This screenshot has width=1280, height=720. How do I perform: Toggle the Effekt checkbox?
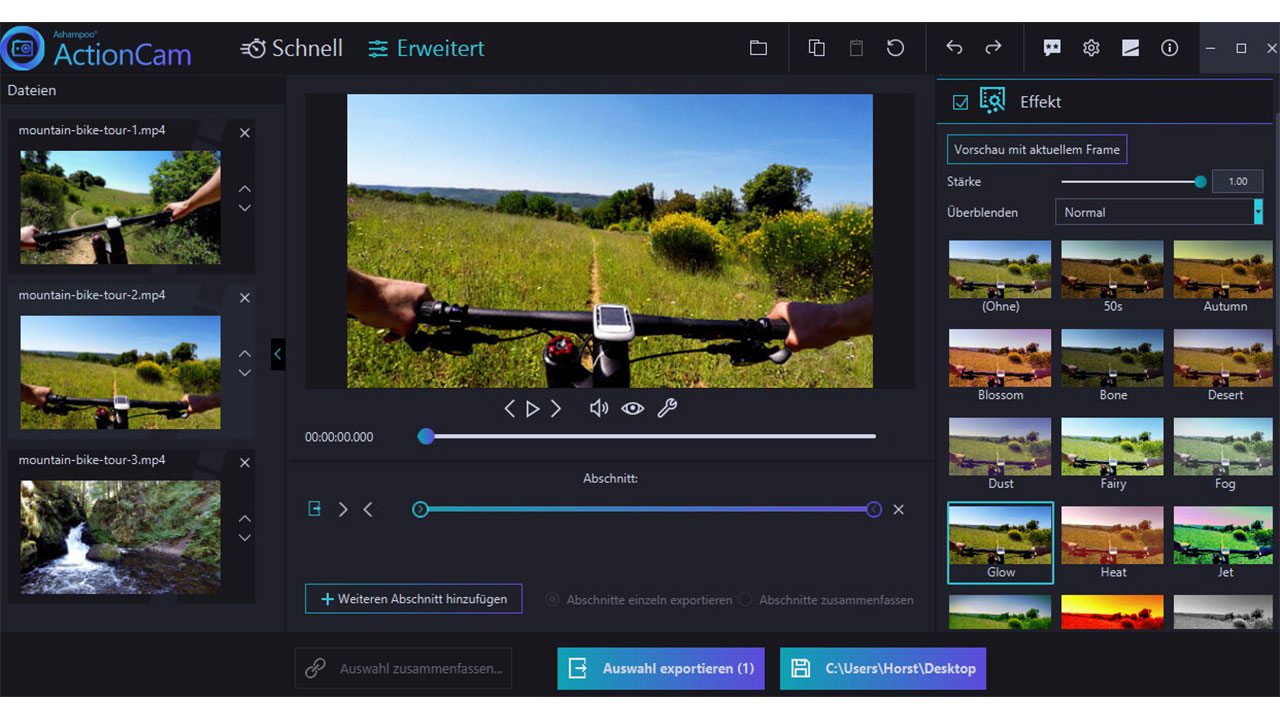click(x=960, y=102)
